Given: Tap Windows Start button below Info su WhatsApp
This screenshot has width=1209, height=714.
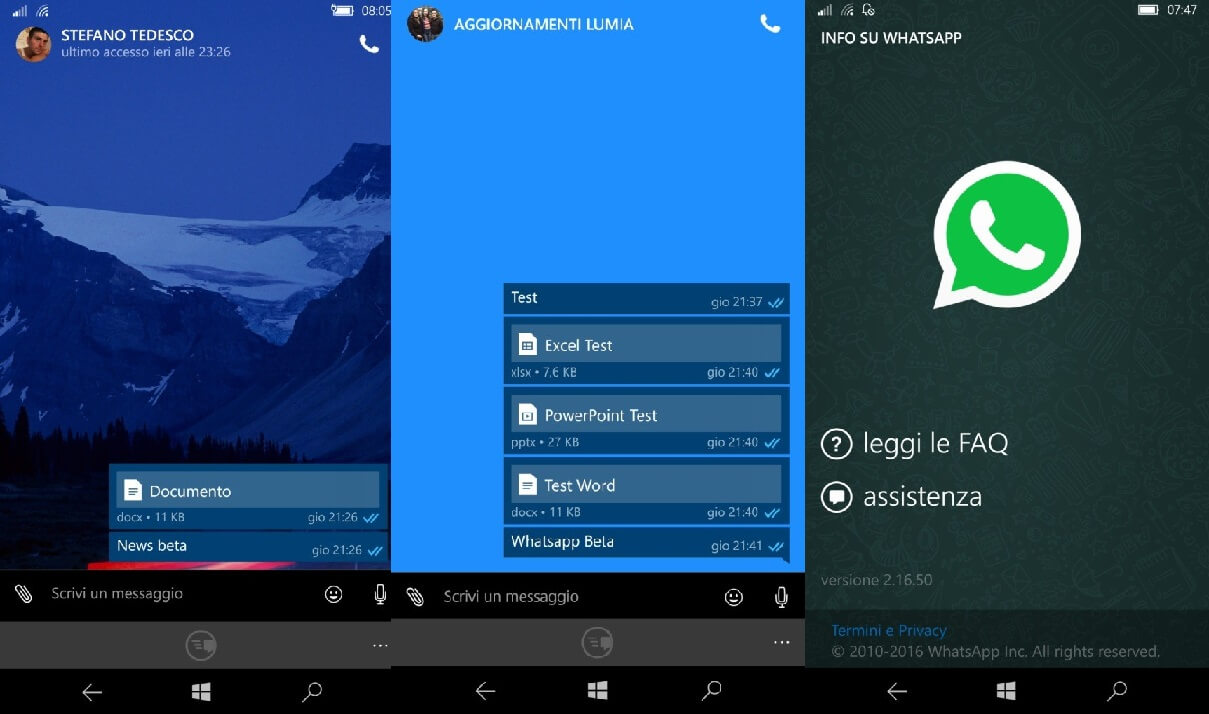Looking at the screenshot, I should [1006, 691].
